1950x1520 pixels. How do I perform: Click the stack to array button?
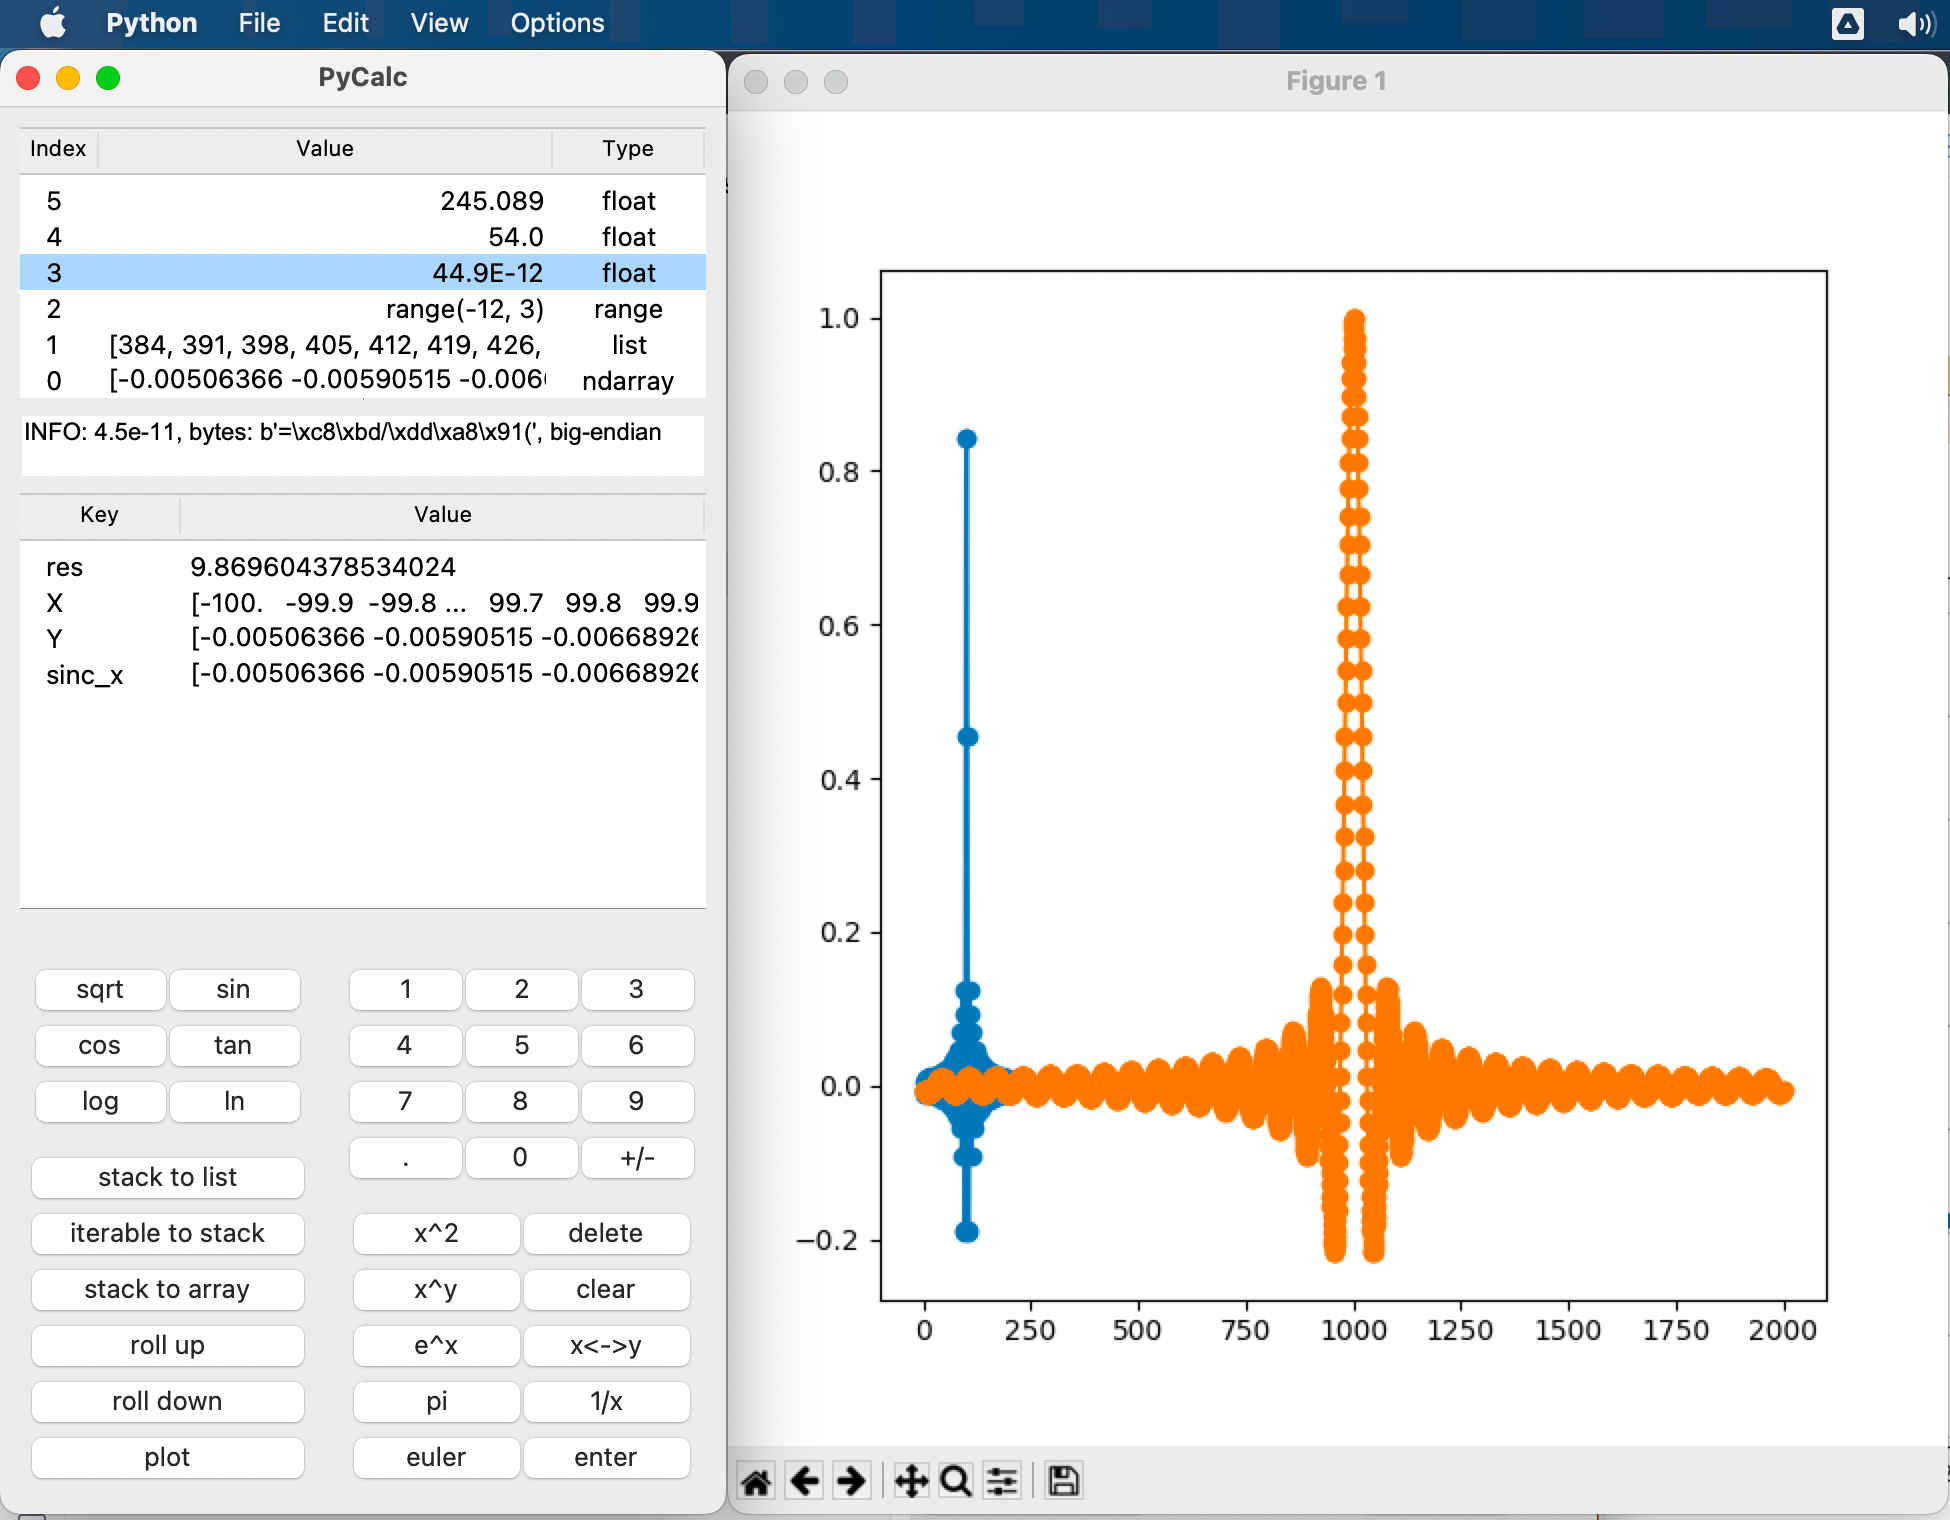(x=167, y=1289)
